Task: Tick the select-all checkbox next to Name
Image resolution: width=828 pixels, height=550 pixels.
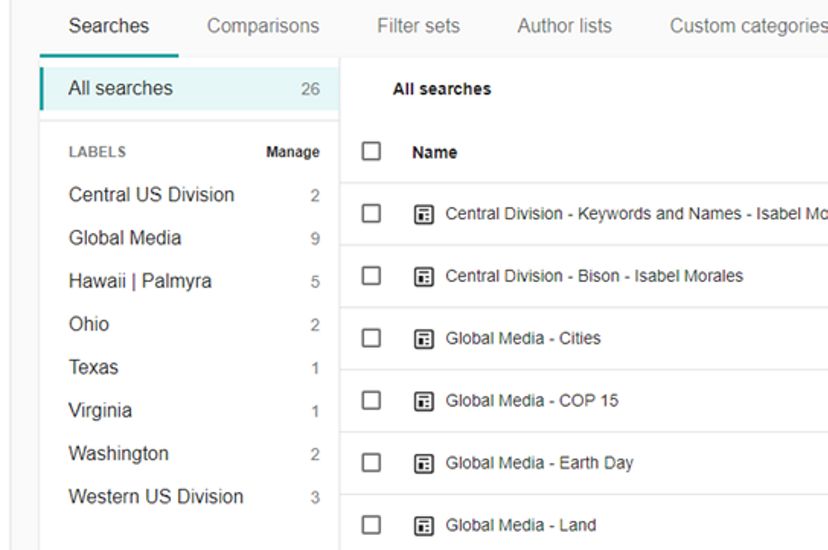Action: click(372, 152)
